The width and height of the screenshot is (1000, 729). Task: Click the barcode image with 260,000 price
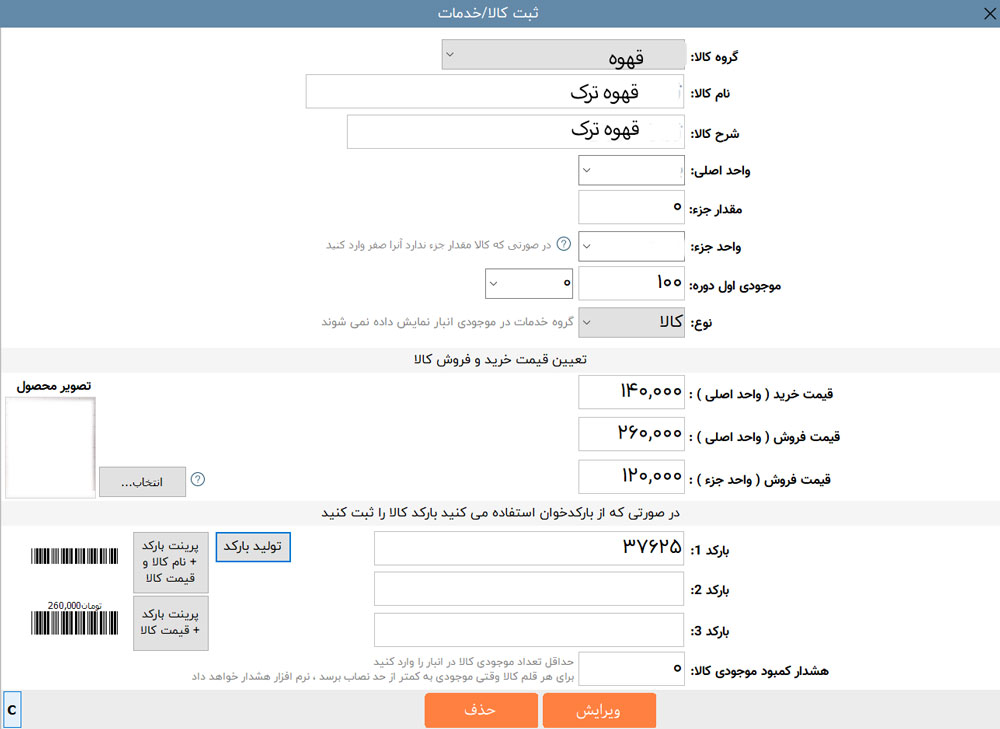75,618
